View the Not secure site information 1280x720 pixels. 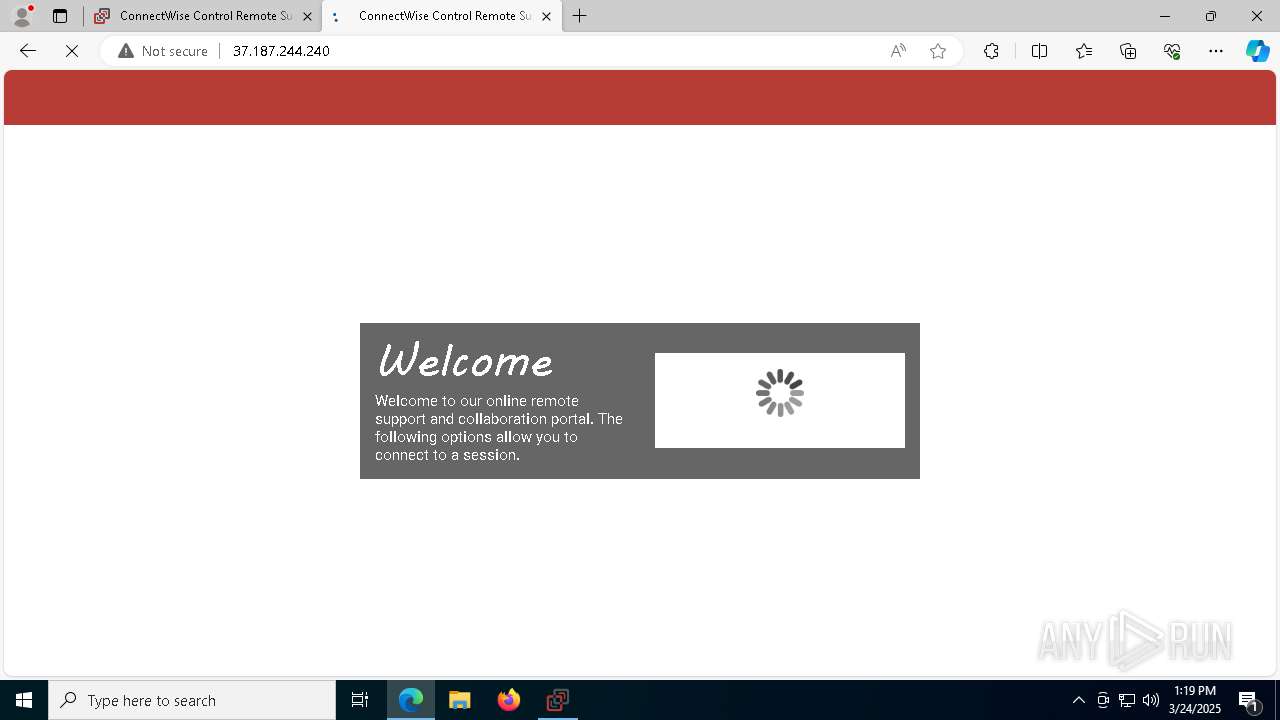coord(163,51)
